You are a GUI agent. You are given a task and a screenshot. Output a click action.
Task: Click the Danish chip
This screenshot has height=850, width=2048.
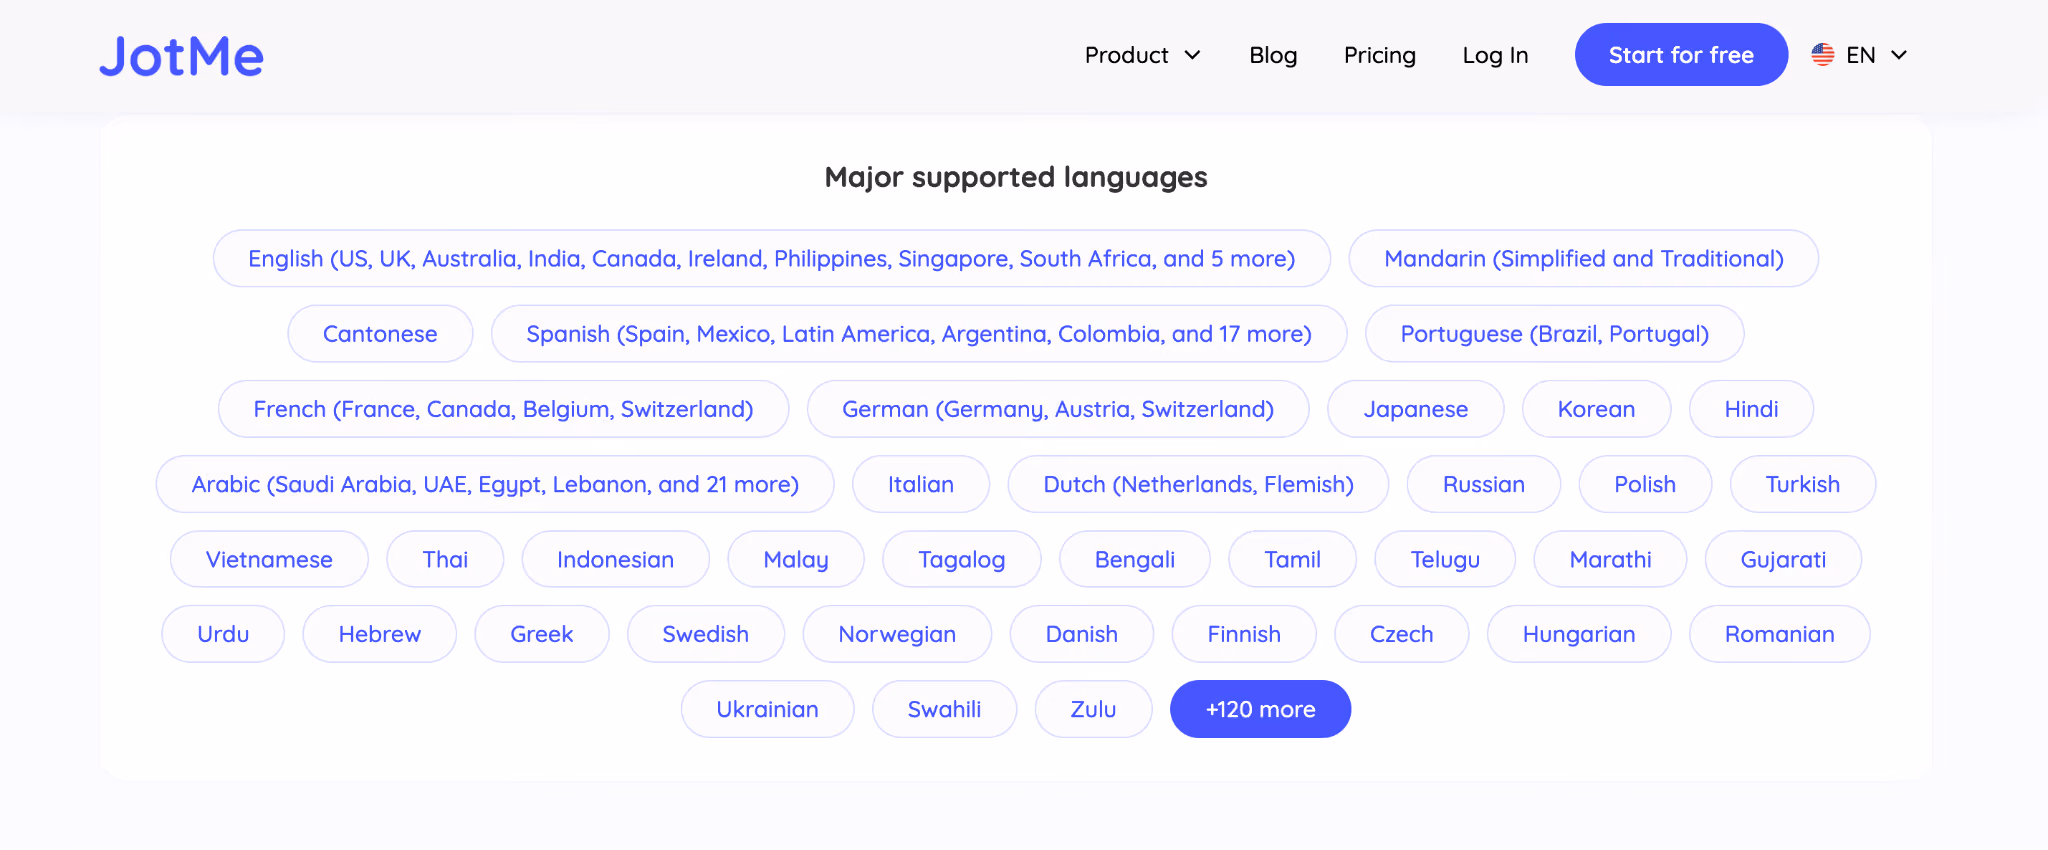click(x=1081, y=634)
